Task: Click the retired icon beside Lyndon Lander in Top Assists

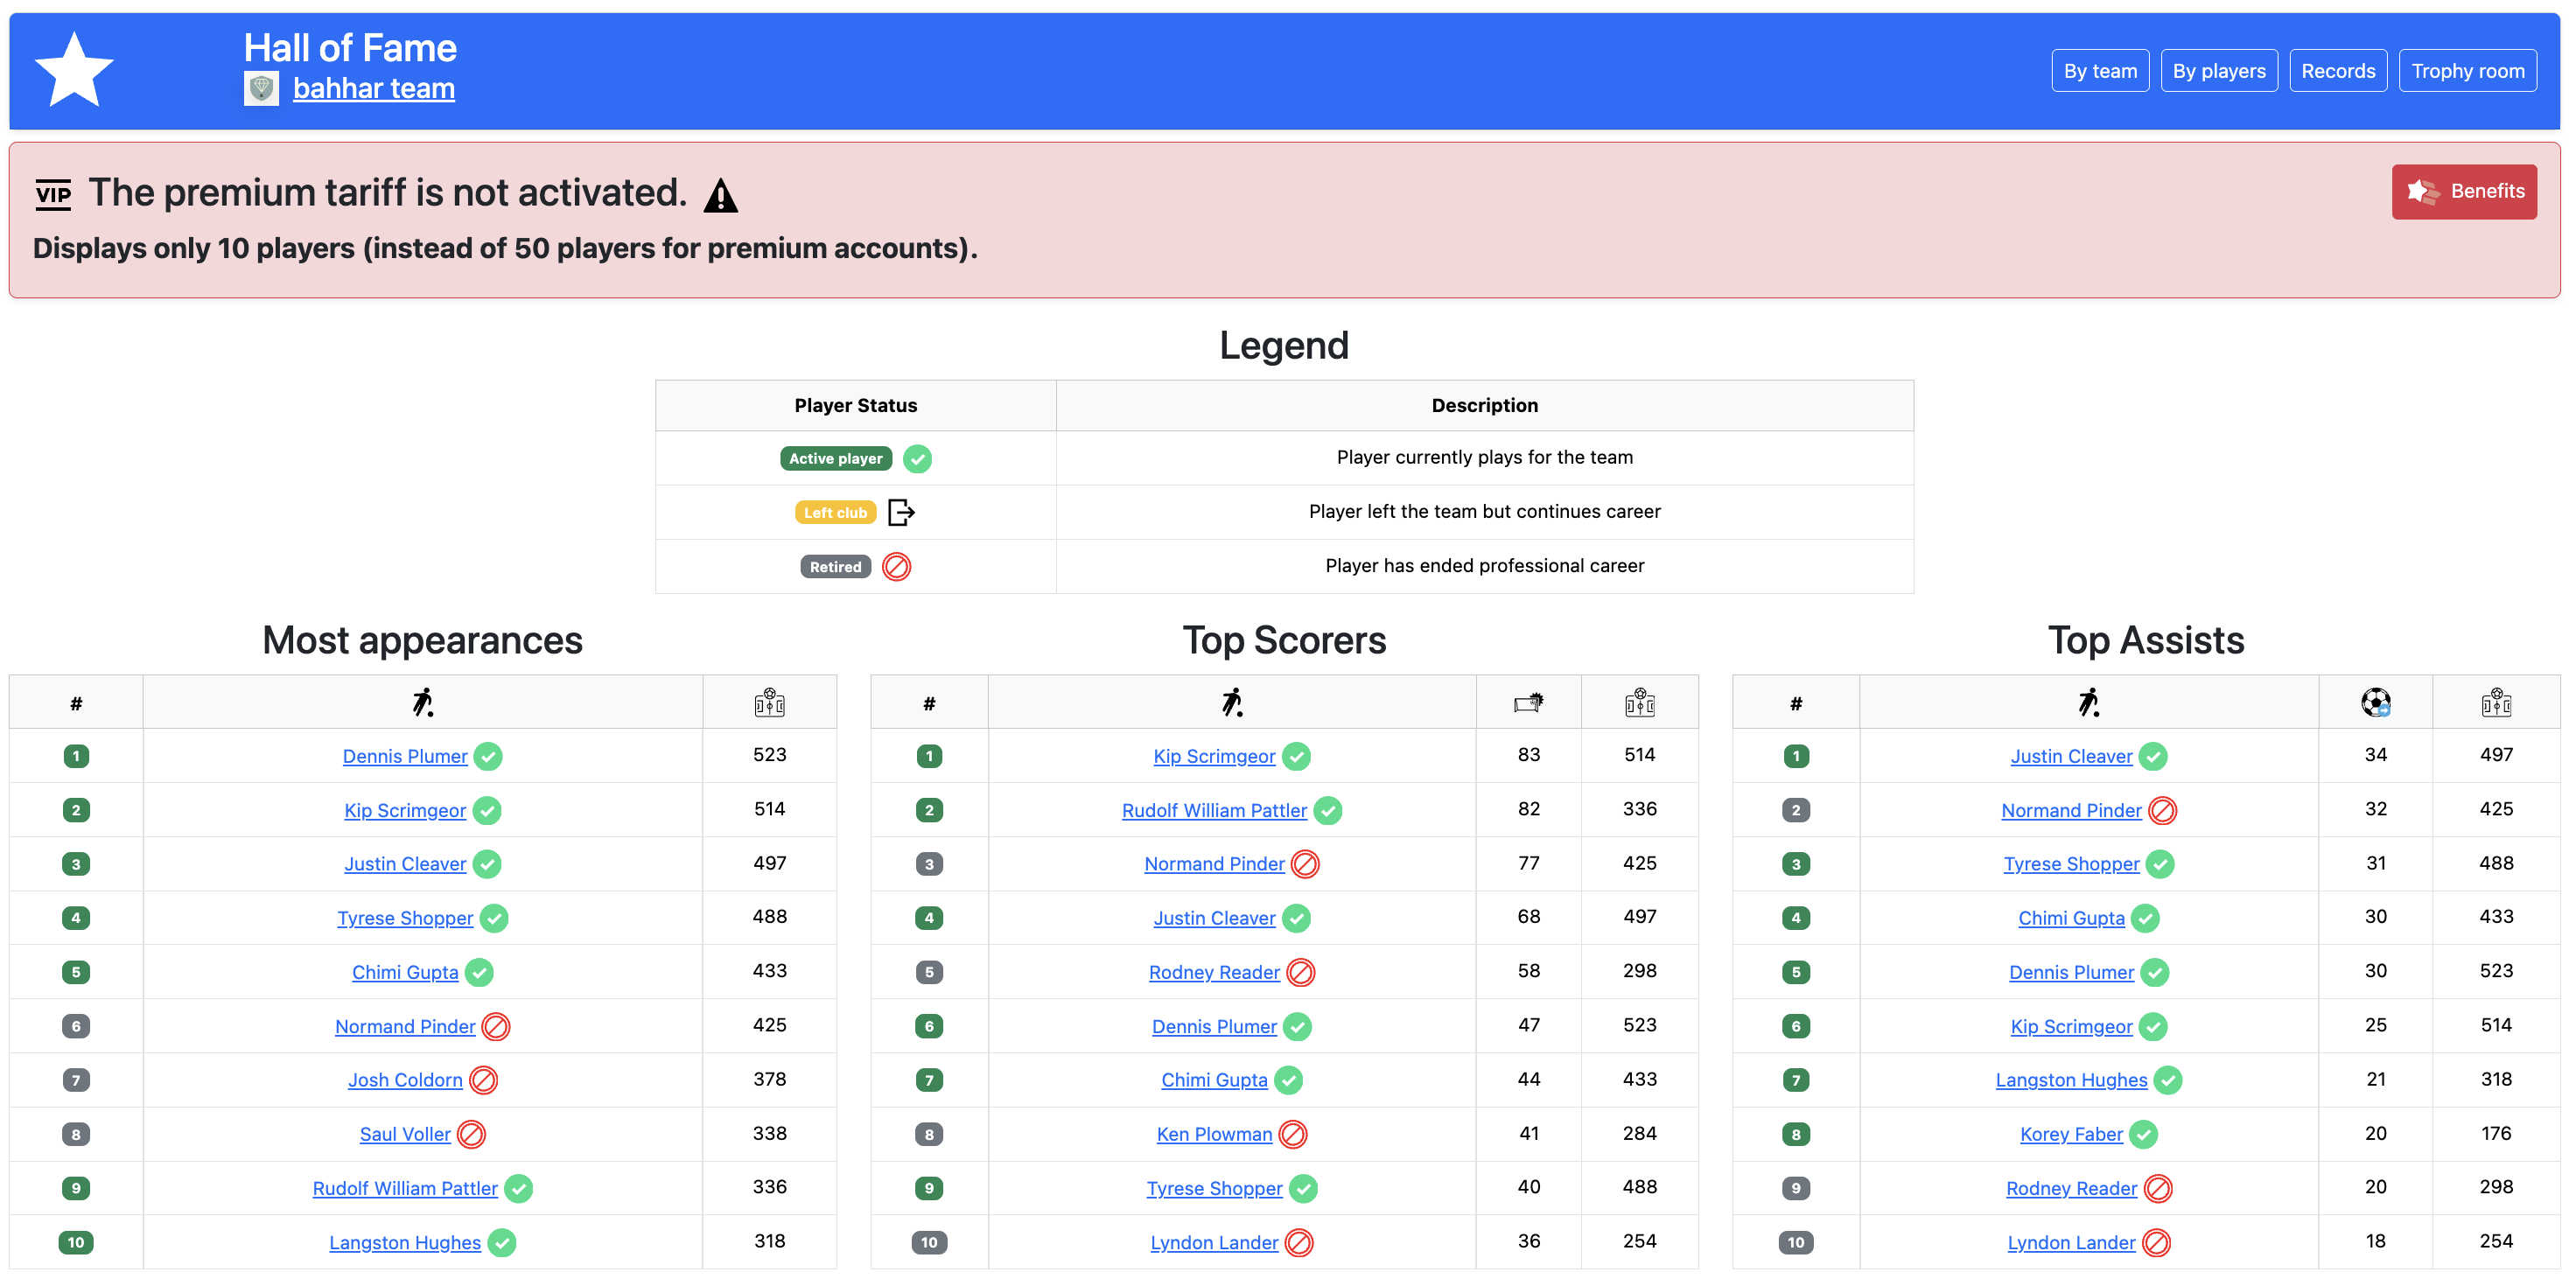Action: (x=2156, y=1242)
